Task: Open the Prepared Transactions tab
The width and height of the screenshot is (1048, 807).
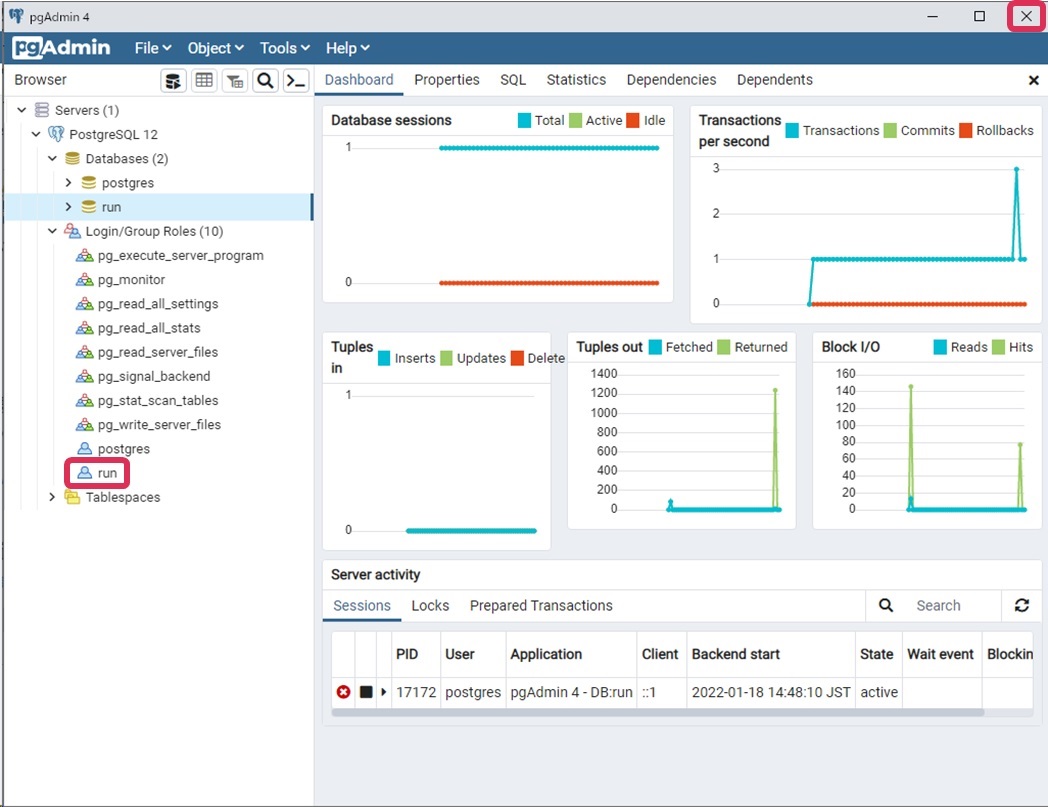Action: 541,605
